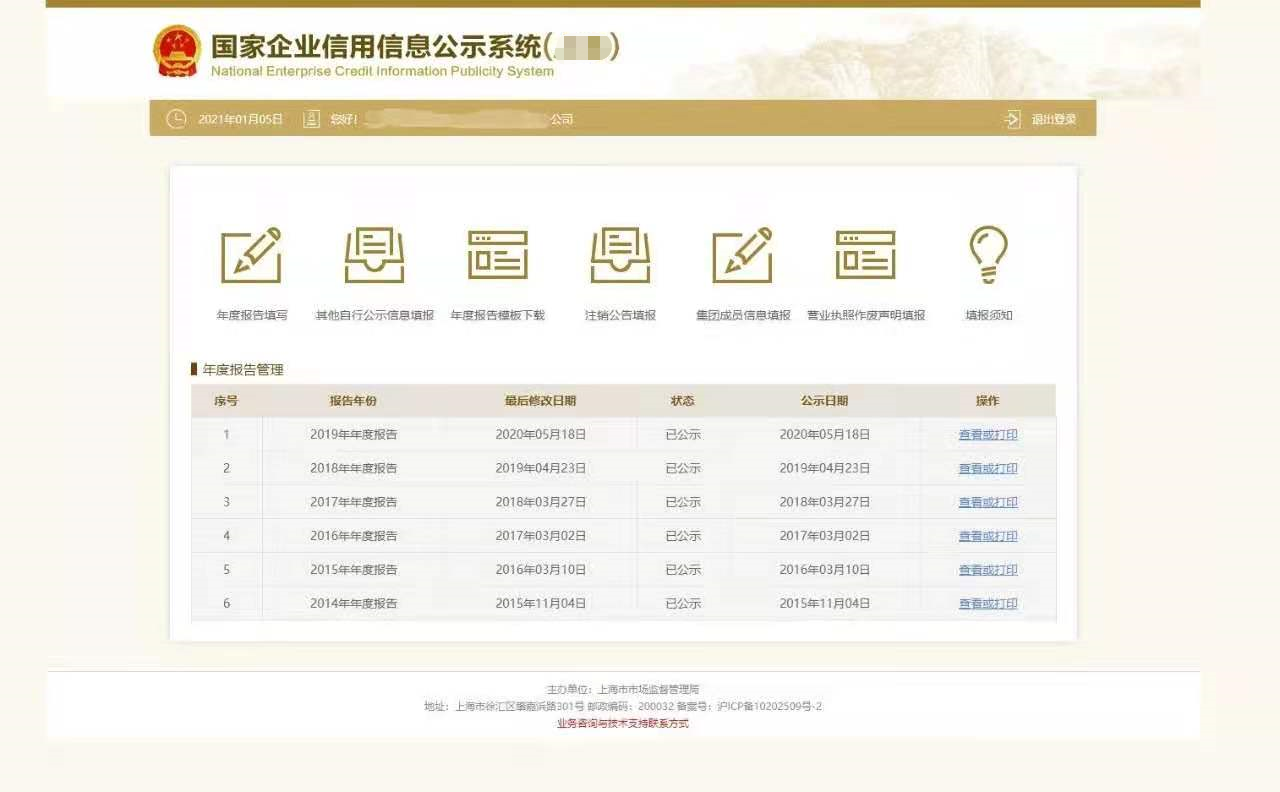The height and width of the screenshot is (792, 1280).
Task: Click the 报告年份 column header
Action: click(x=353, y=401)
